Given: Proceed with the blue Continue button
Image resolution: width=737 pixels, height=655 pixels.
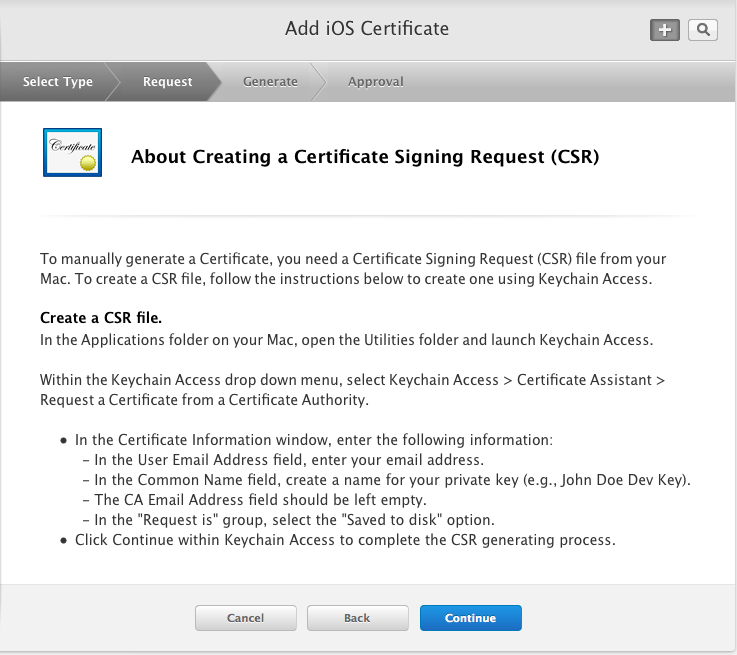Looking at the screenshot, I should [x=471, y=618].
